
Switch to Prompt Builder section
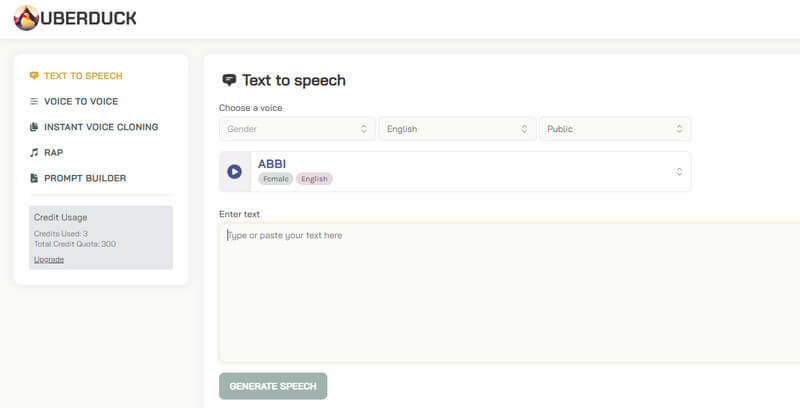point(85,178)
